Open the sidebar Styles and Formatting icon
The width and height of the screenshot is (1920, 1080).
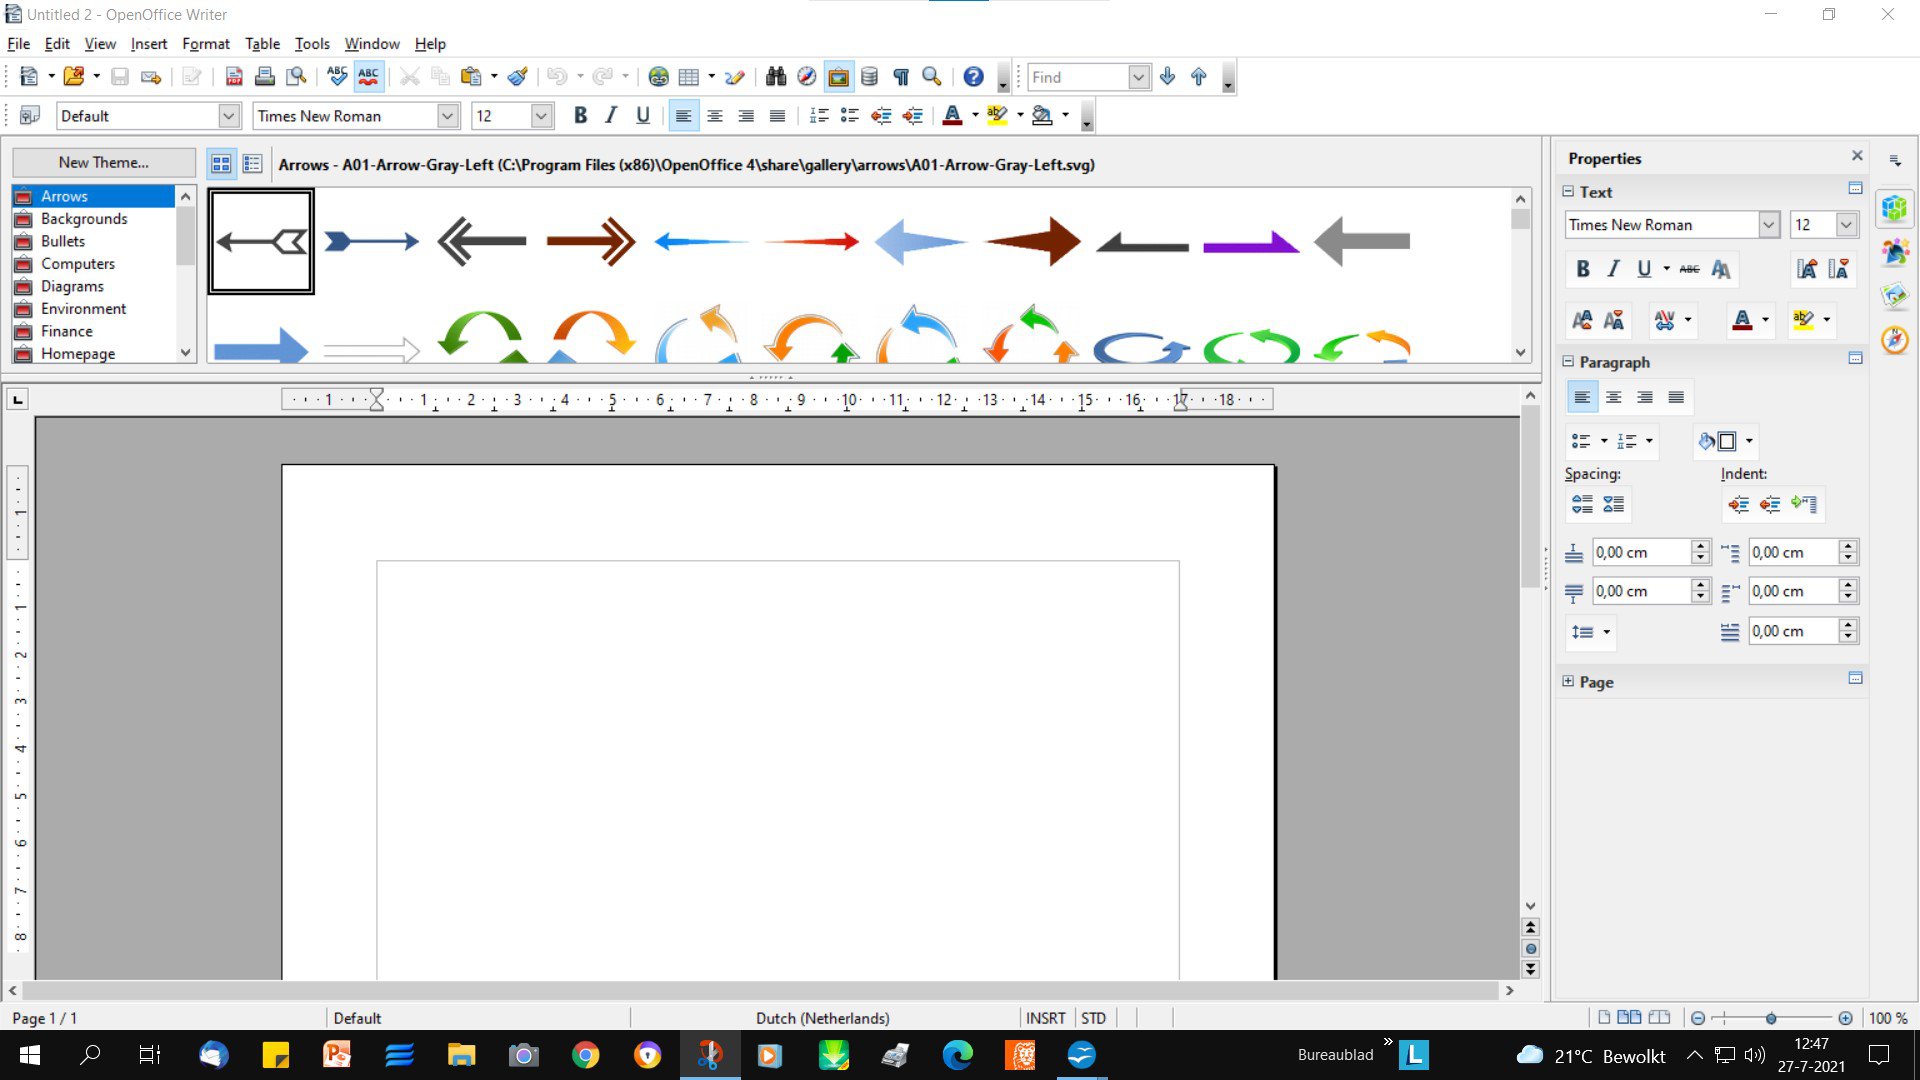1895,252
